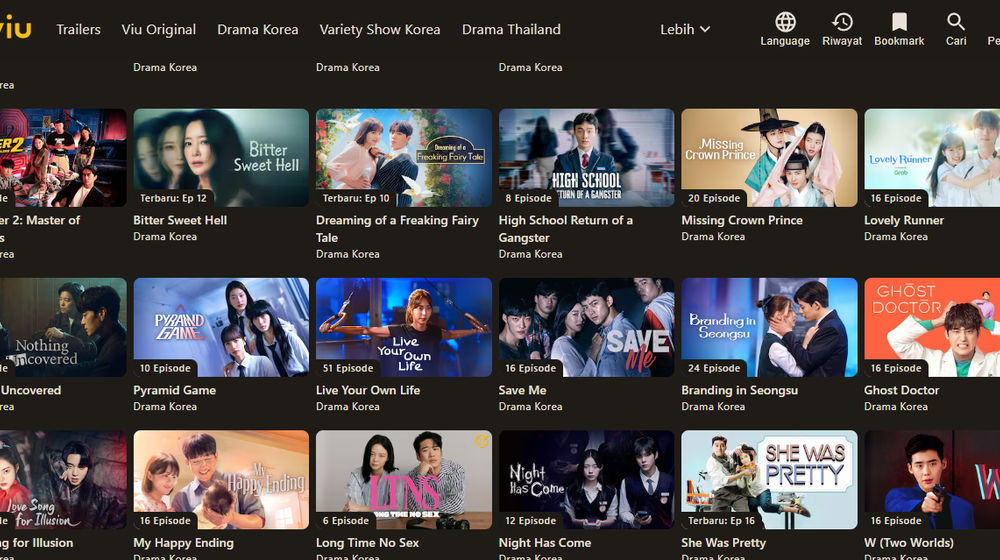Click the '6 Episode' badge

point(345,520)
